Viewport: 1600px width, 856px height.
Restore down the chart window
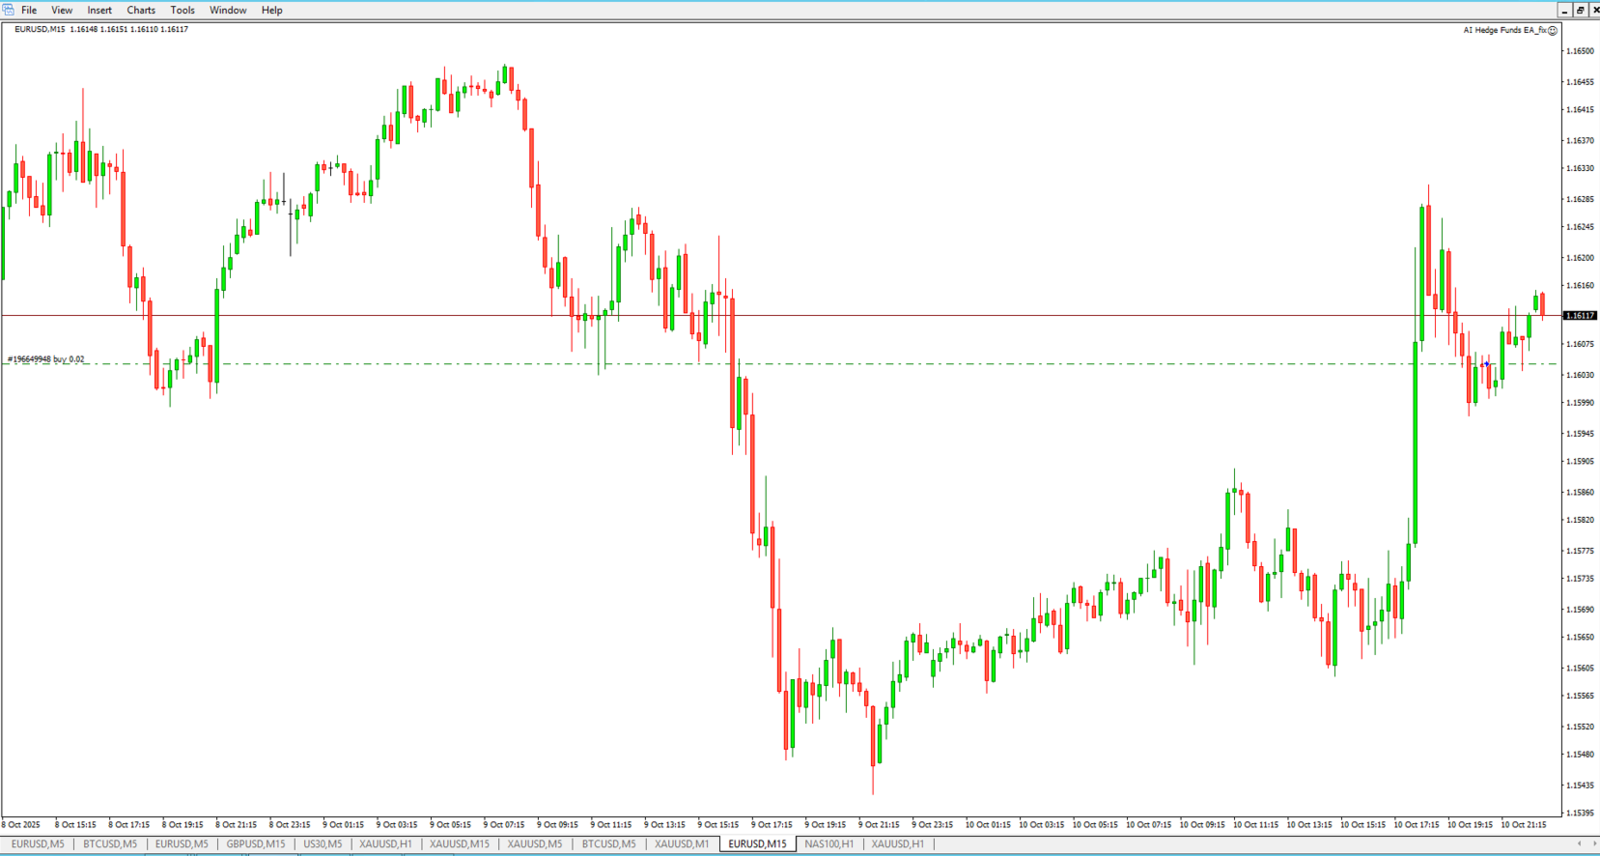pos(1580,10)
